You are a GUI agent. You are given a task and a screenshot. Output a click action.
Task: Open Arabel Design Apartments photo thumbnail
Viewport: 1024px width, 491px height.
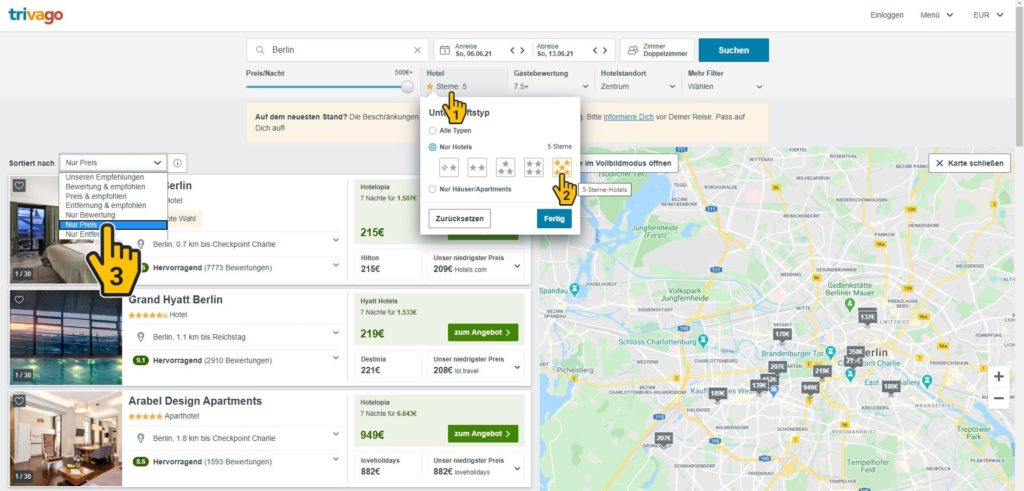point(65,439)
